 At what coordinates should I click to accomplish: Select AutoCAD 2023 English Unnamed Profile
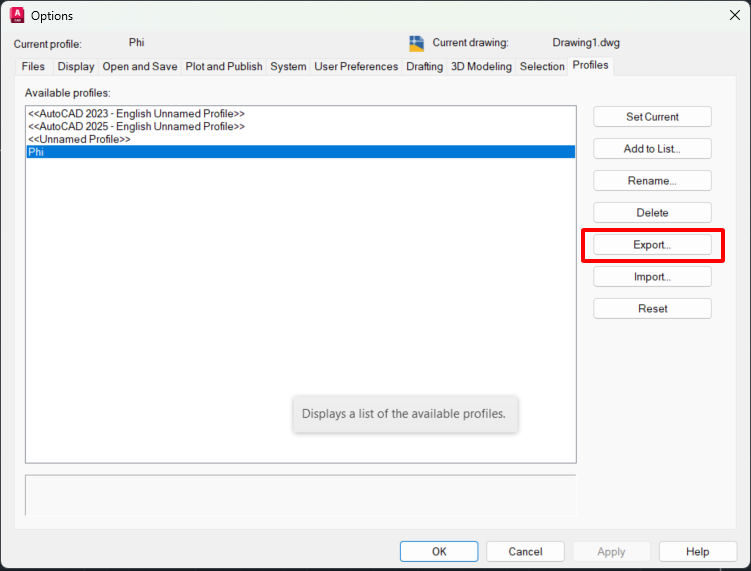point(301,114)
